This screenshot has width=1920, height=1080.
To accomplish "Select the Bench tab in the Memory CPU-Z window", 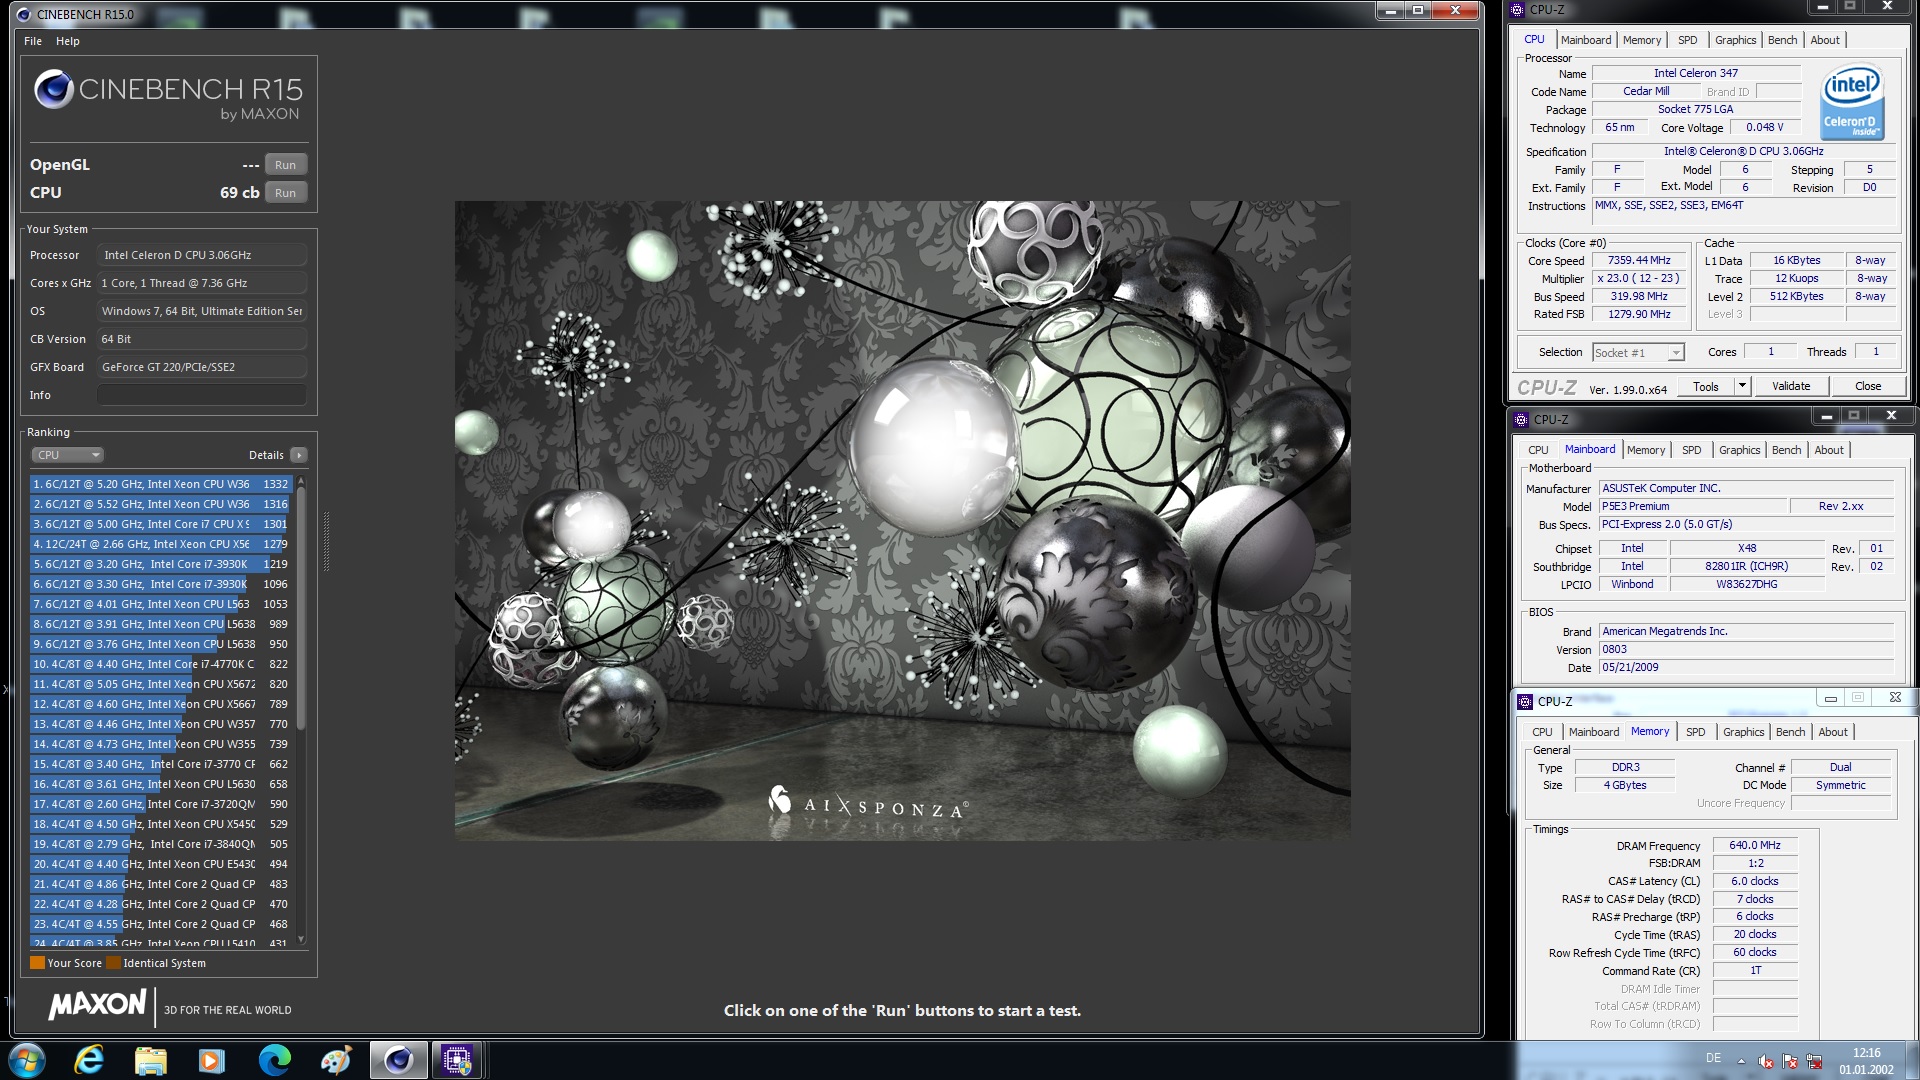I will pos(1791,732).
